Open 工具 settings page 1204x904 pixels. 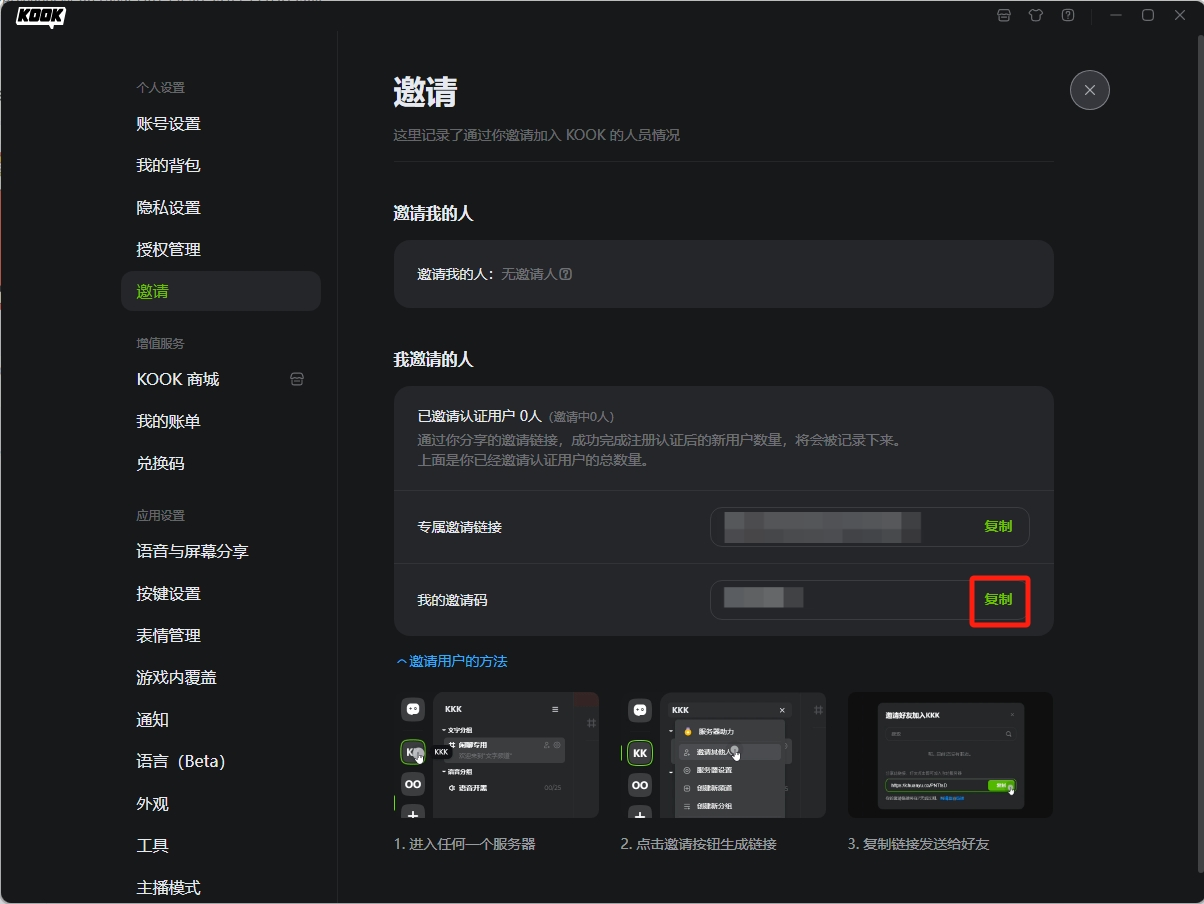tap(221, 845)
